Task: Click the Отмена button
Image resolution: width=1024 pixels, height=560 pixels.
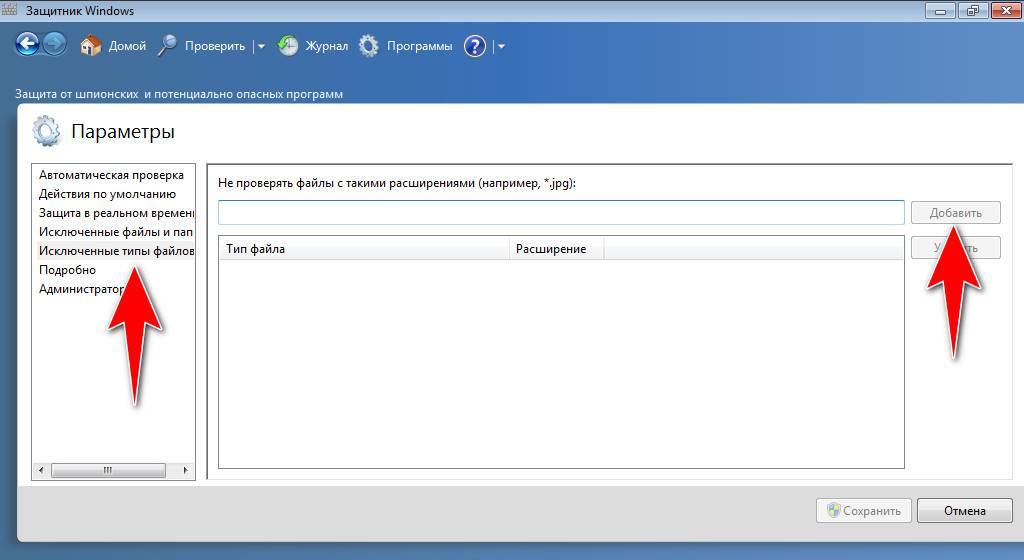Action: (964, 511)
